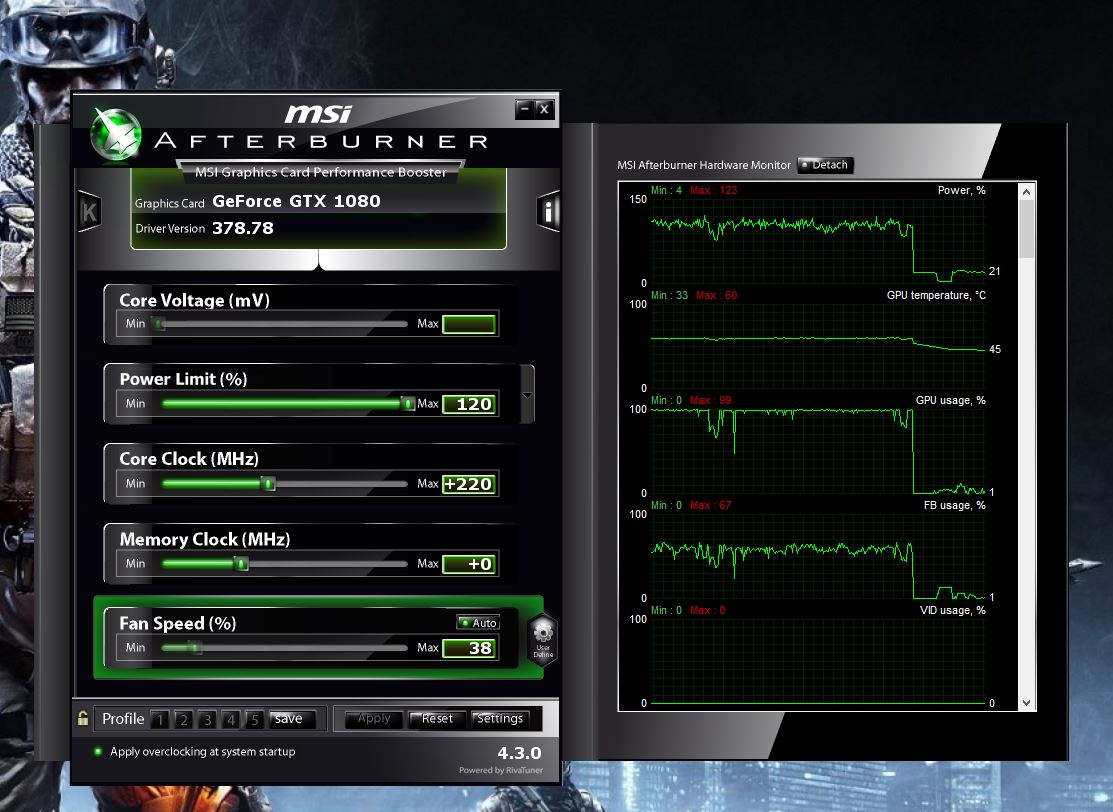The width and height of the screenshot is (1113, 812).
Task: Click the Memory Clock +0 value field
Action: point(468,564)
